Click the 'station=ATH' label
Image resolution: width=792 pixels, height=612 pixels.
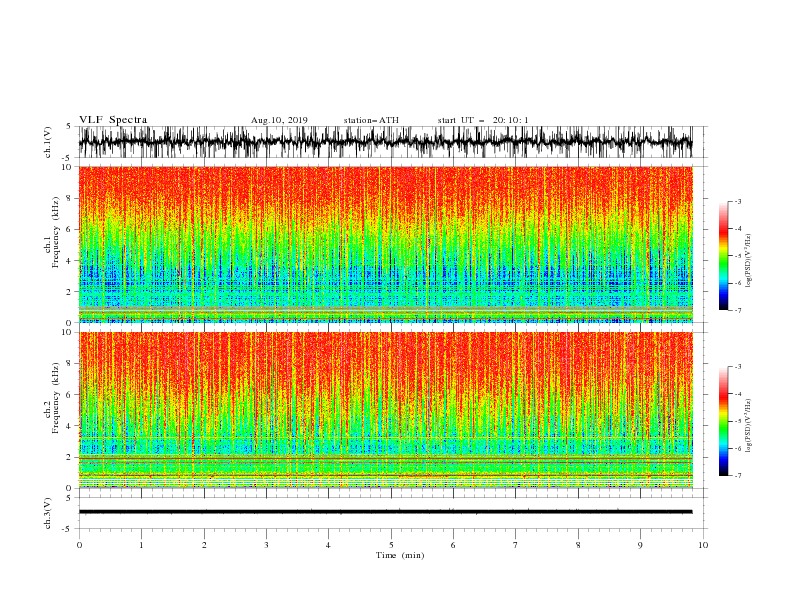click(x=371, y=120)
